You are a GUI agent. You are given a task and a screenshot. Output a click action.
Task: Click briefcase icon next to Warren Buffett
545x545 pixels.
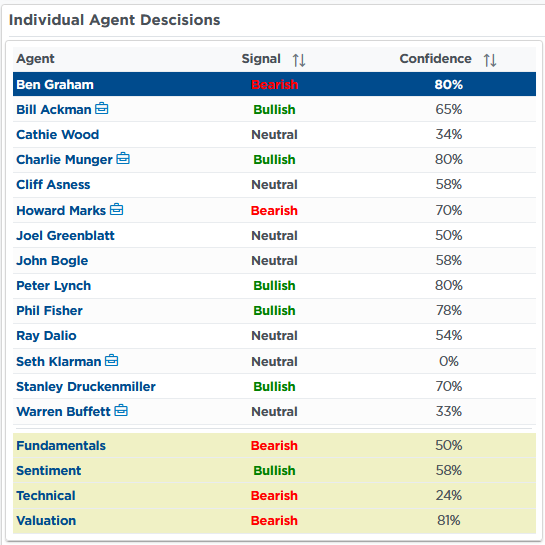(121, 410)
